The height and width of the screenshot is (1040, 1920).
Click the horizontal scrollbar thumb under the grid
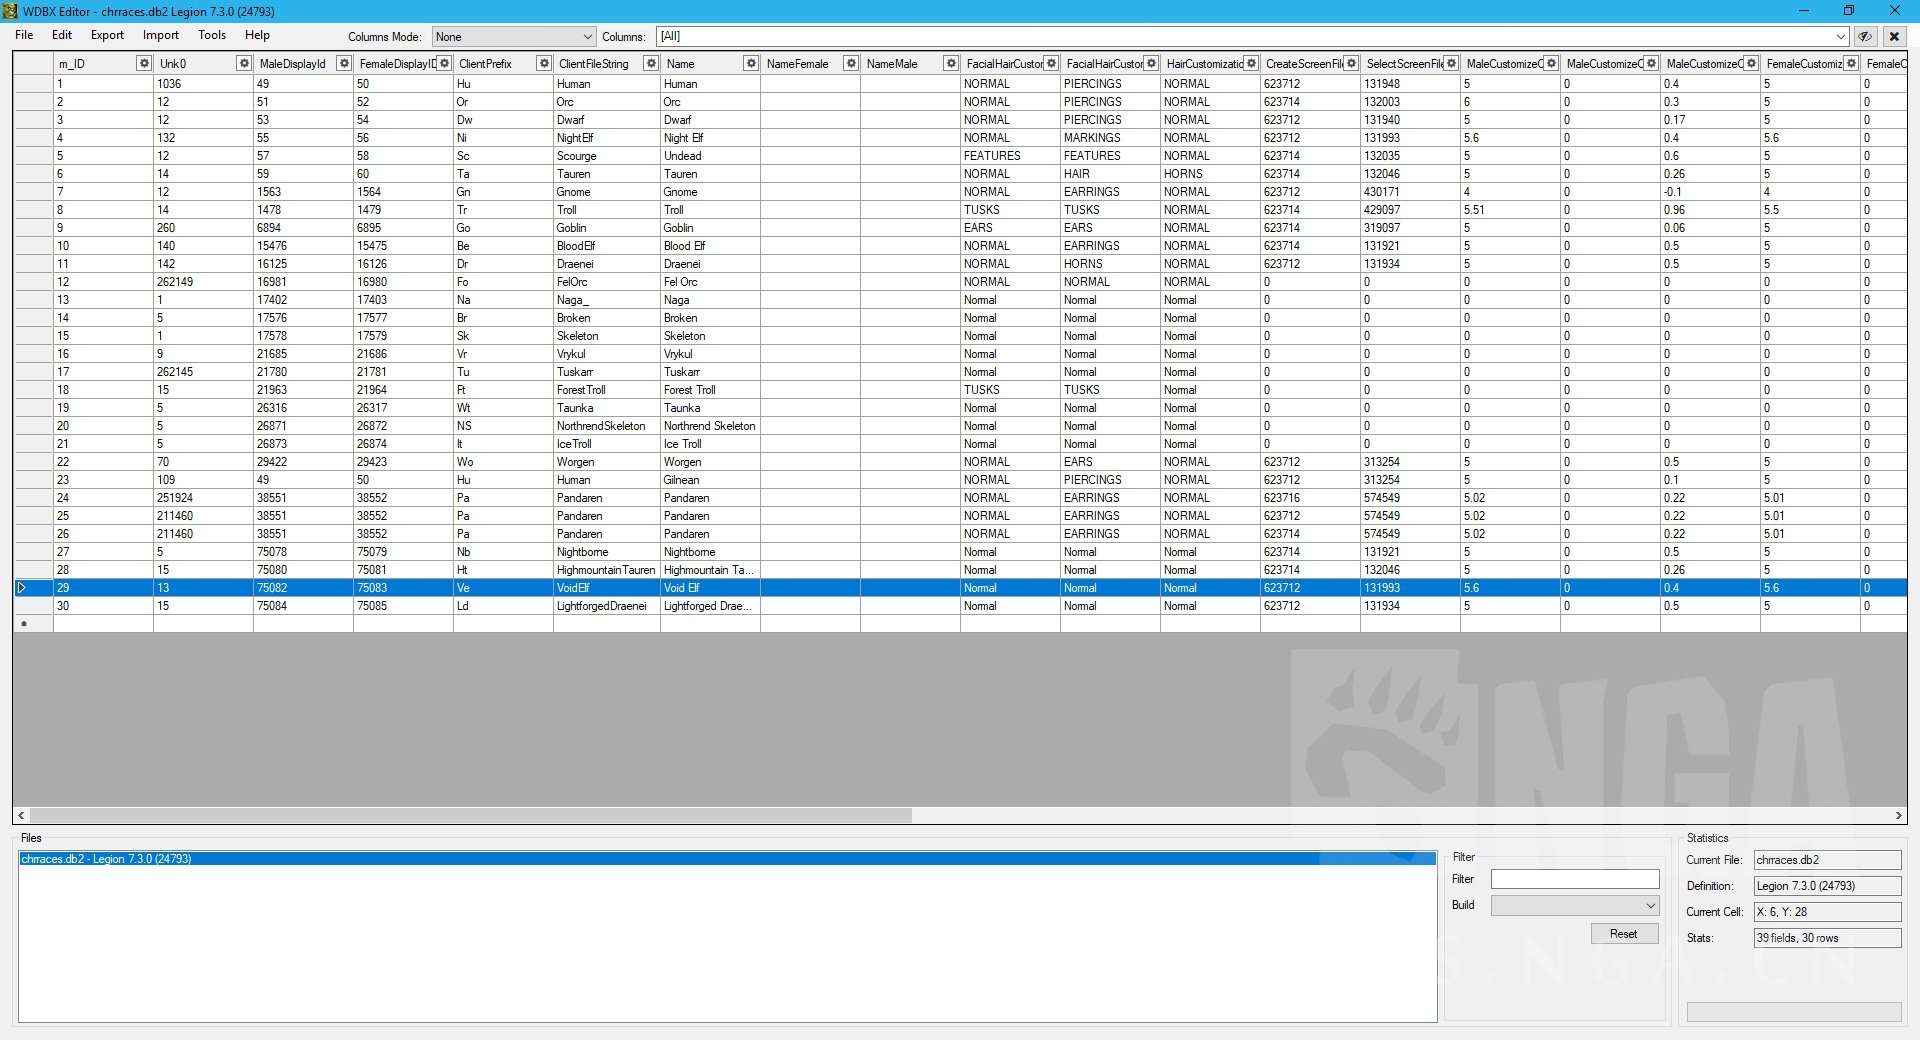click(470, 815)
